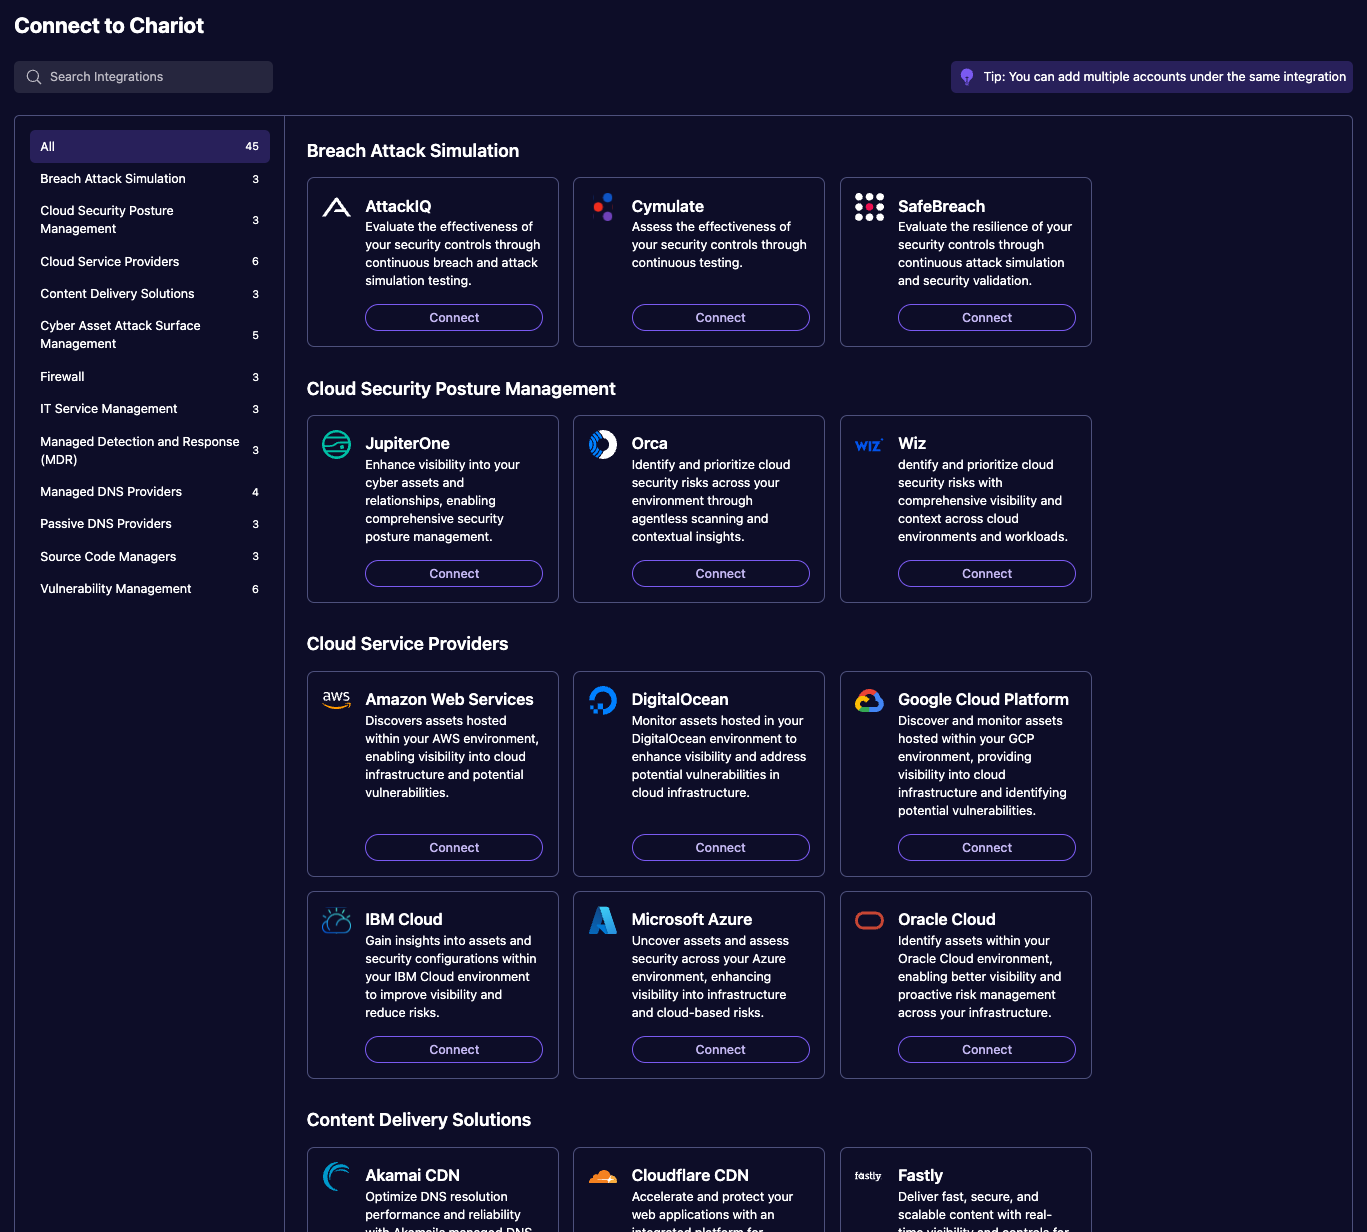
Task: Click the AttackIQ logo icon
Action: pyautogui.click(x=337, y=207)
